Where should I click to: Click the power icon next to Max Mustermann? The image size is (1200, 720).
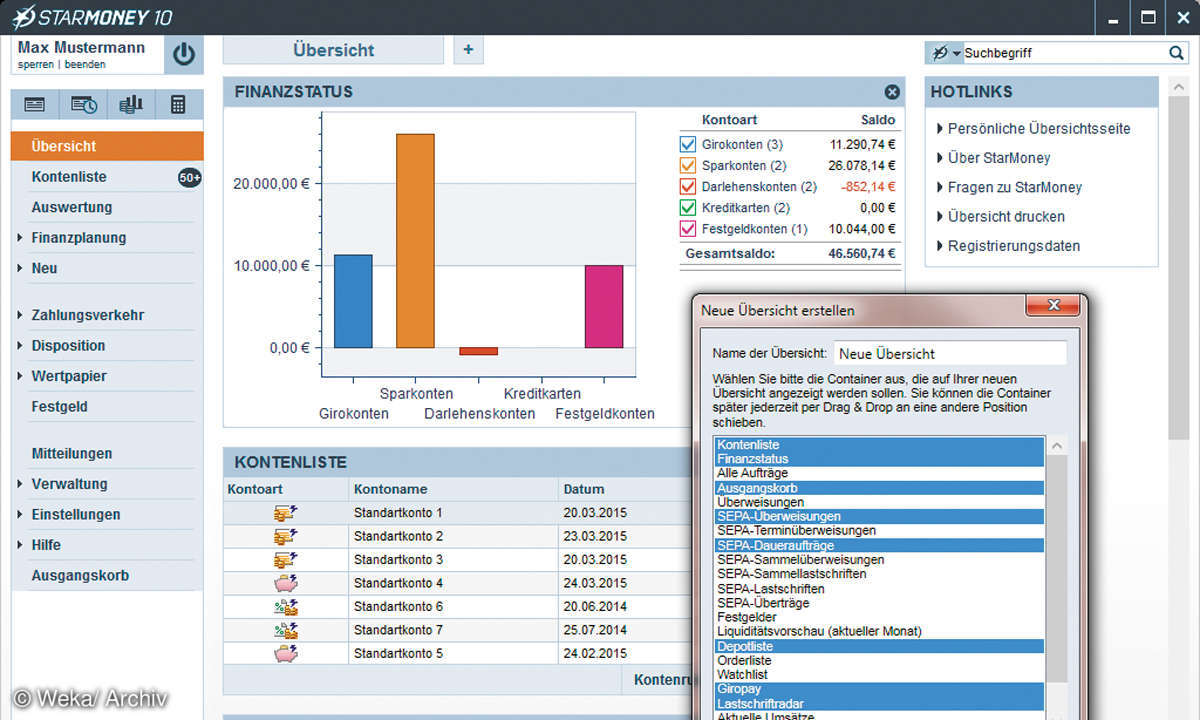pyautogui.click(x=183, y=55)
